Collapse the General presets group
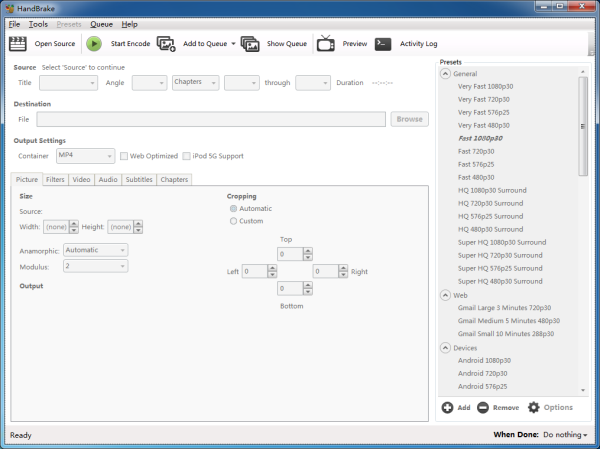Viewport: 600px width, 449px height. 445,74
